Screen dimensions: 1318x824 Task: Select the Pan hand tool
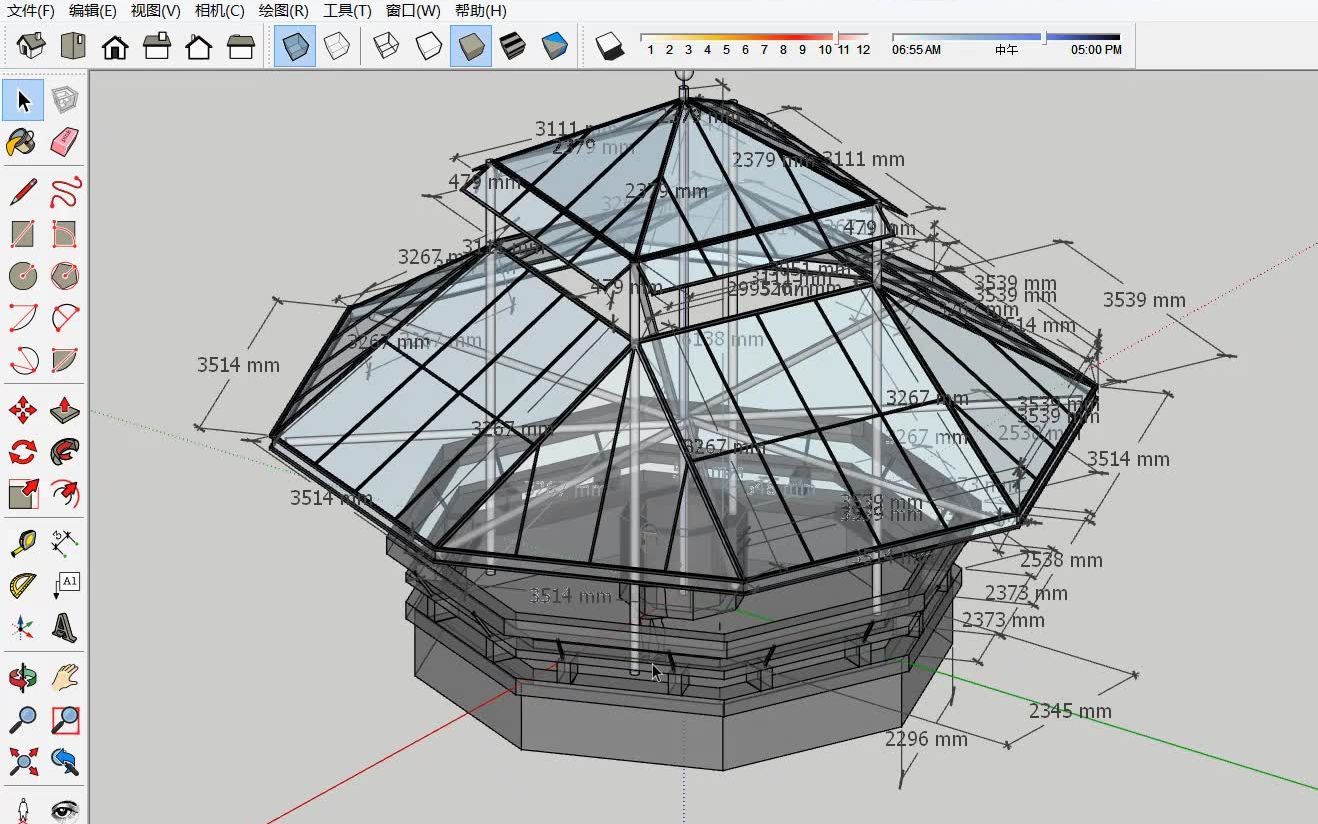[x=65, y=677]
